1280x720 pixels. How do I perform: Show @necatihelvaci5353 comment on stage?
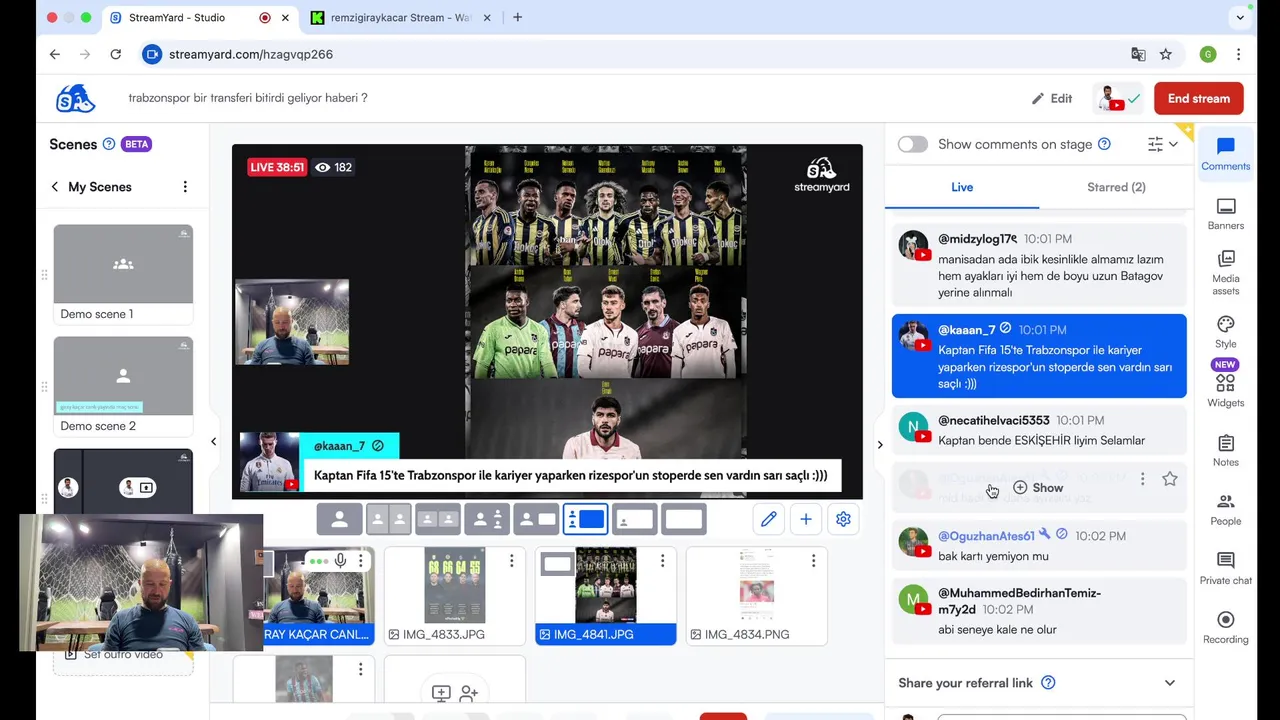[x=1039, y=430]
